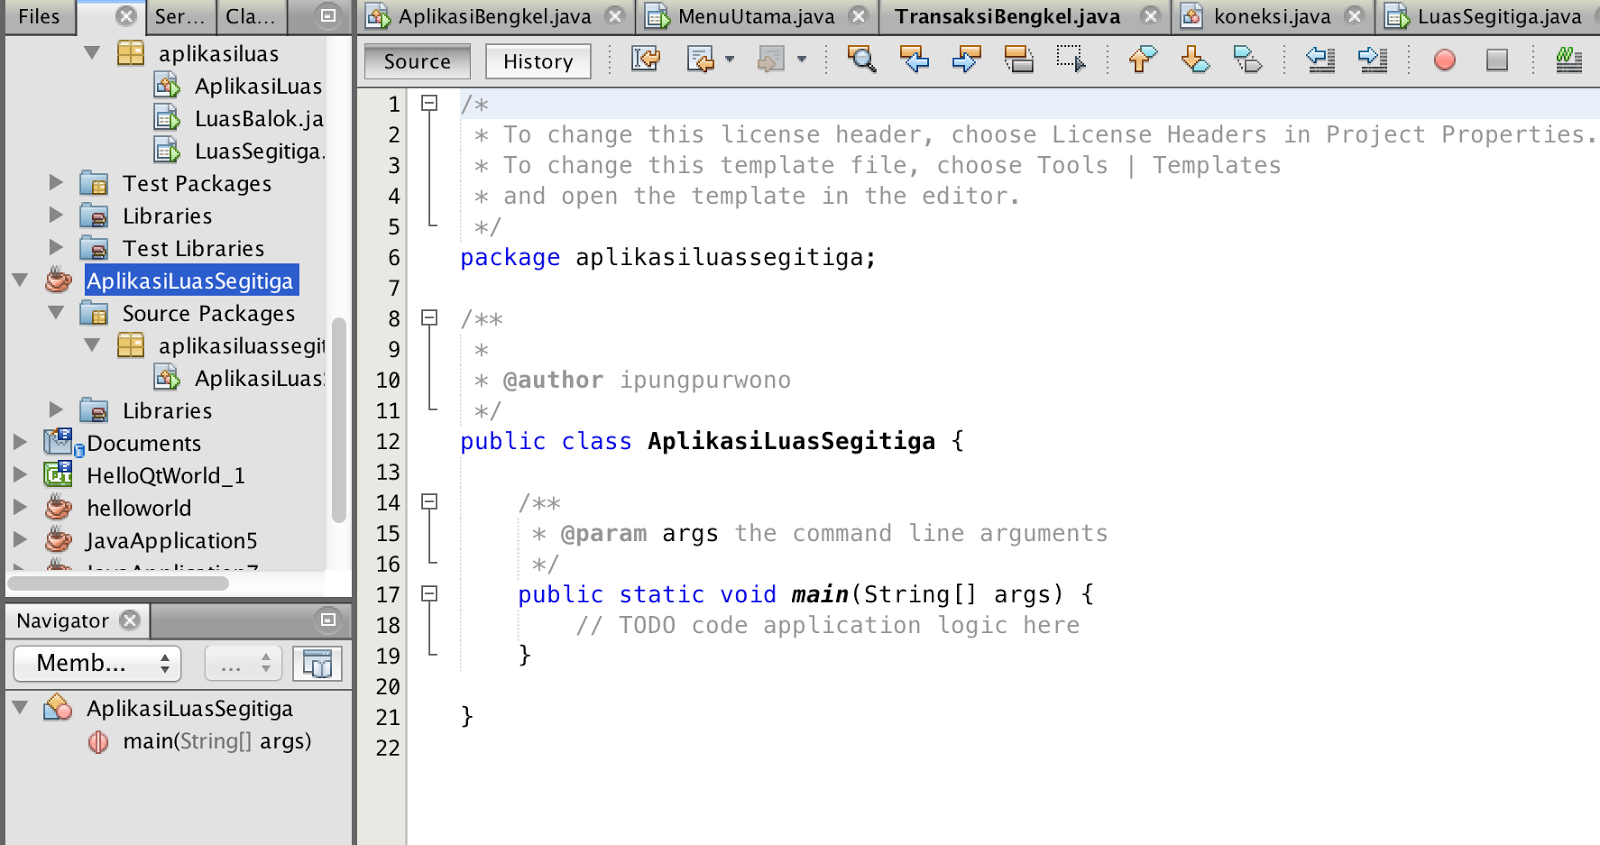Select the HelloQtWorld_1 Qt project icon
Image resolution: width=1600 pixels, height=845 pixels.
[x=58, y=474]
